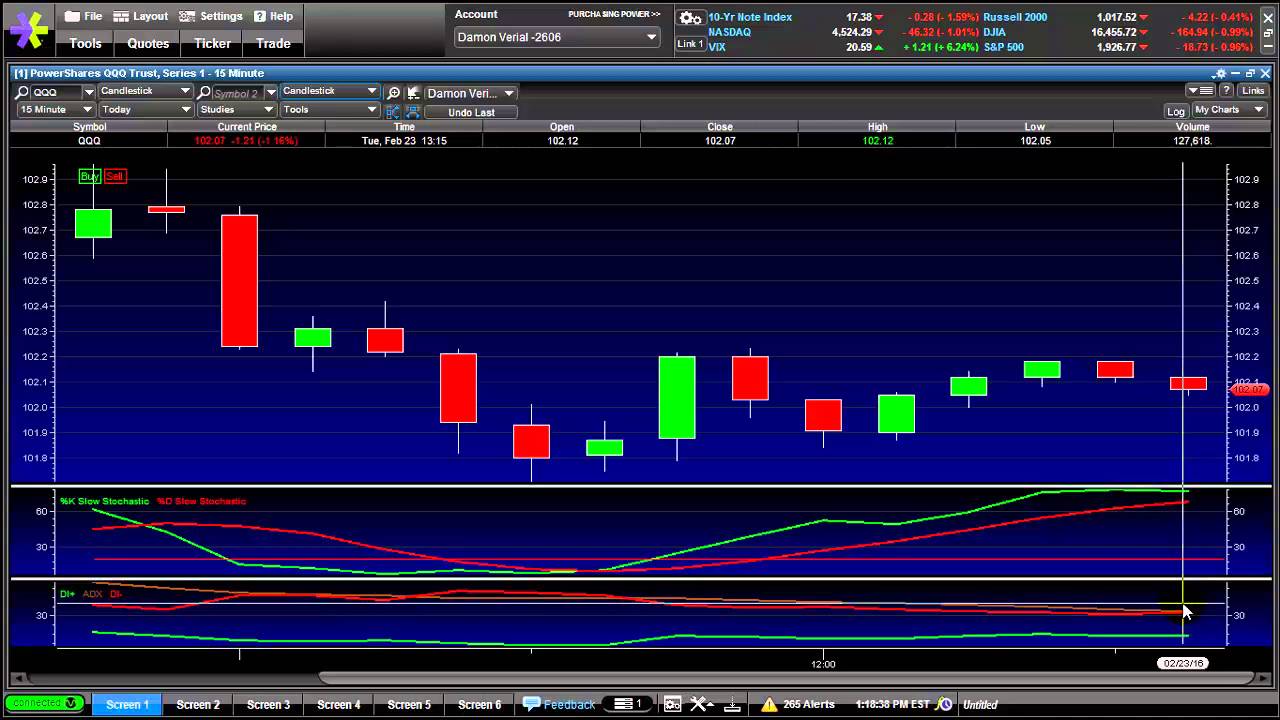This screenshot has height=720, width=1280.
Task: Open the Today date range dropdown
Action: tap(145, 109)
